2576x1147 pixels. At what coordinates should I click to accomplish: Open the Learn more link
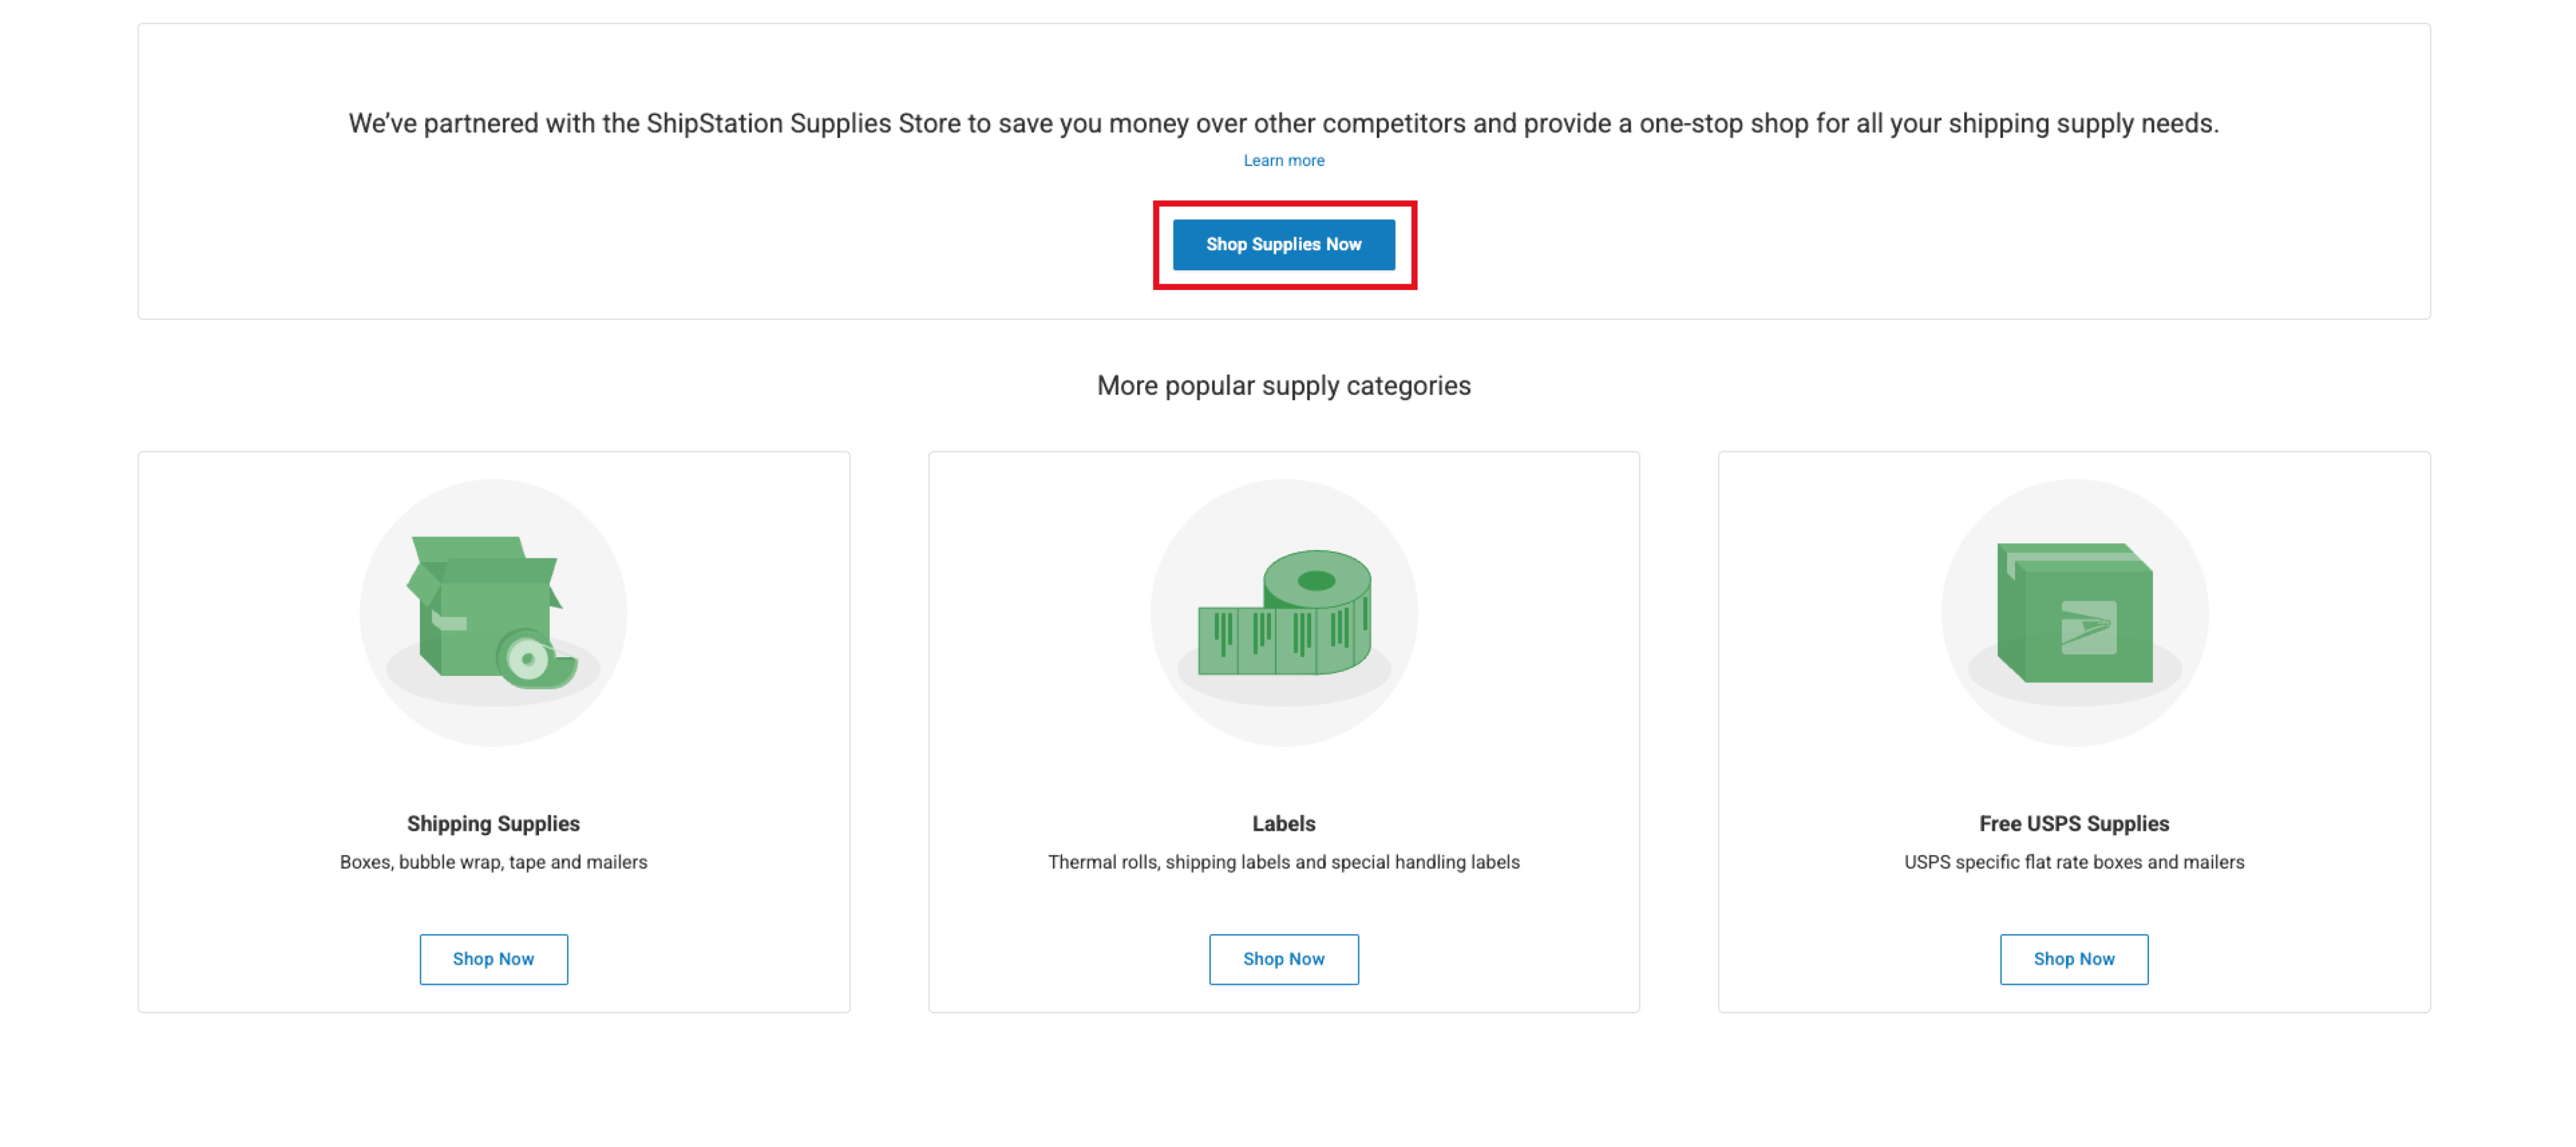pos(1283,160)
